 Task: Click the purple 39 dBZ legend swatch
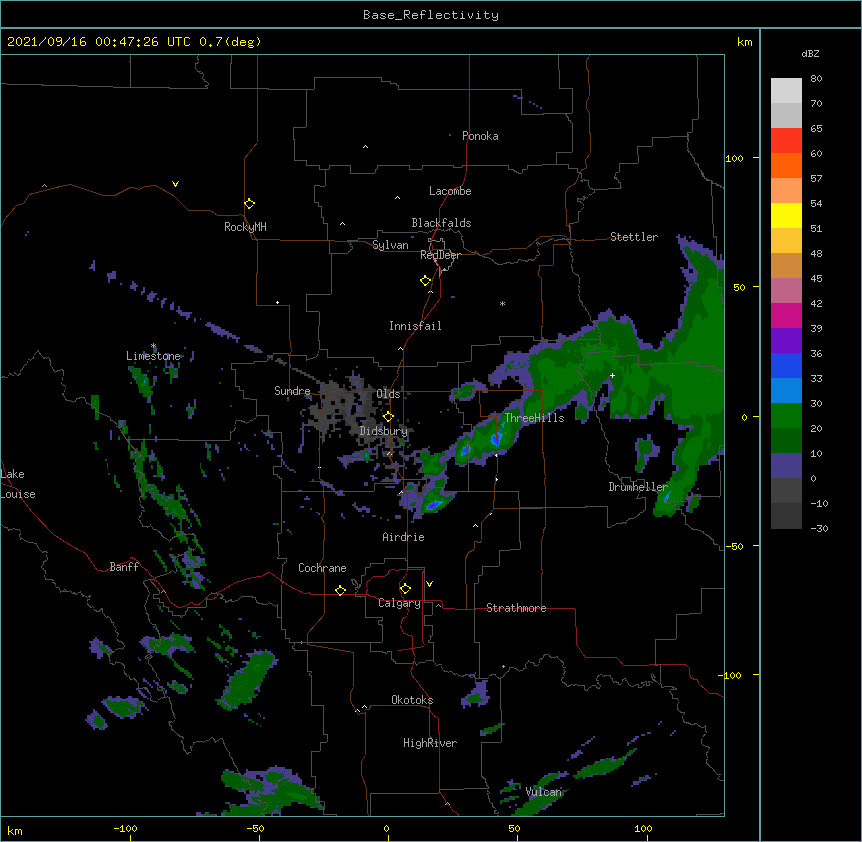click(x=786, y=340)
